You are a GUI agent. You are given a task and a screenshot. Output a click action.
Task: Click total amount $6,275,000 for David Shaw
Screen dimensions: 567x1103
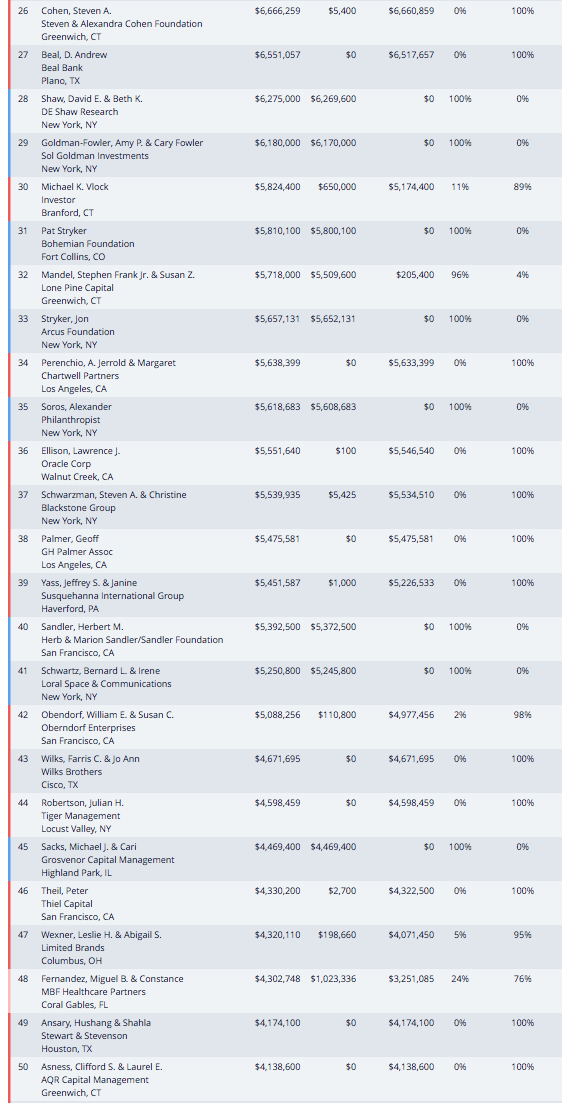277,98
